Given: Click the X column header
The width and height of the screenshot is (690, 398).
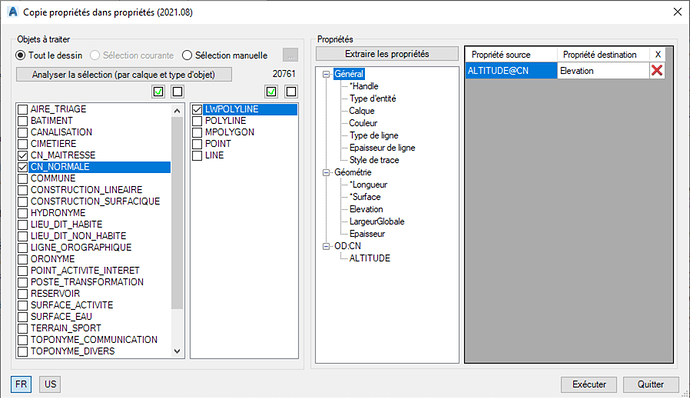Looking at the screenshot, I should [x=657, y=55].
